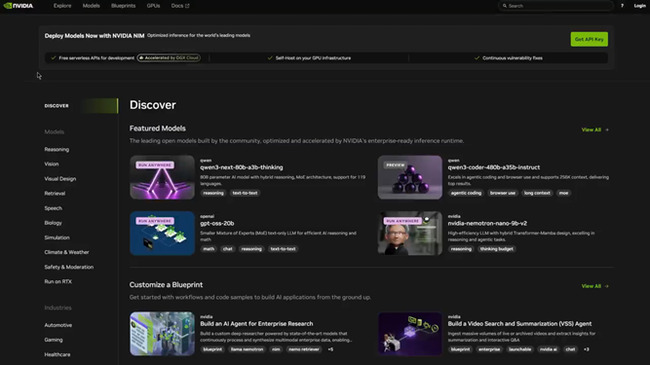Image resolution: width=650 pixels, height=365 pixels.
Task: Click the thinking budget tag
Action: pos(496,249)
